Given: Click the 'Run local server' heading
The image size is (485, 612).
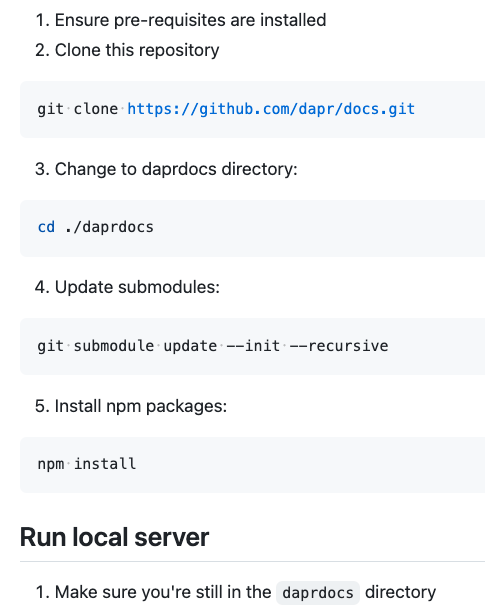Looking at the screenshot, I should (114, 537).
